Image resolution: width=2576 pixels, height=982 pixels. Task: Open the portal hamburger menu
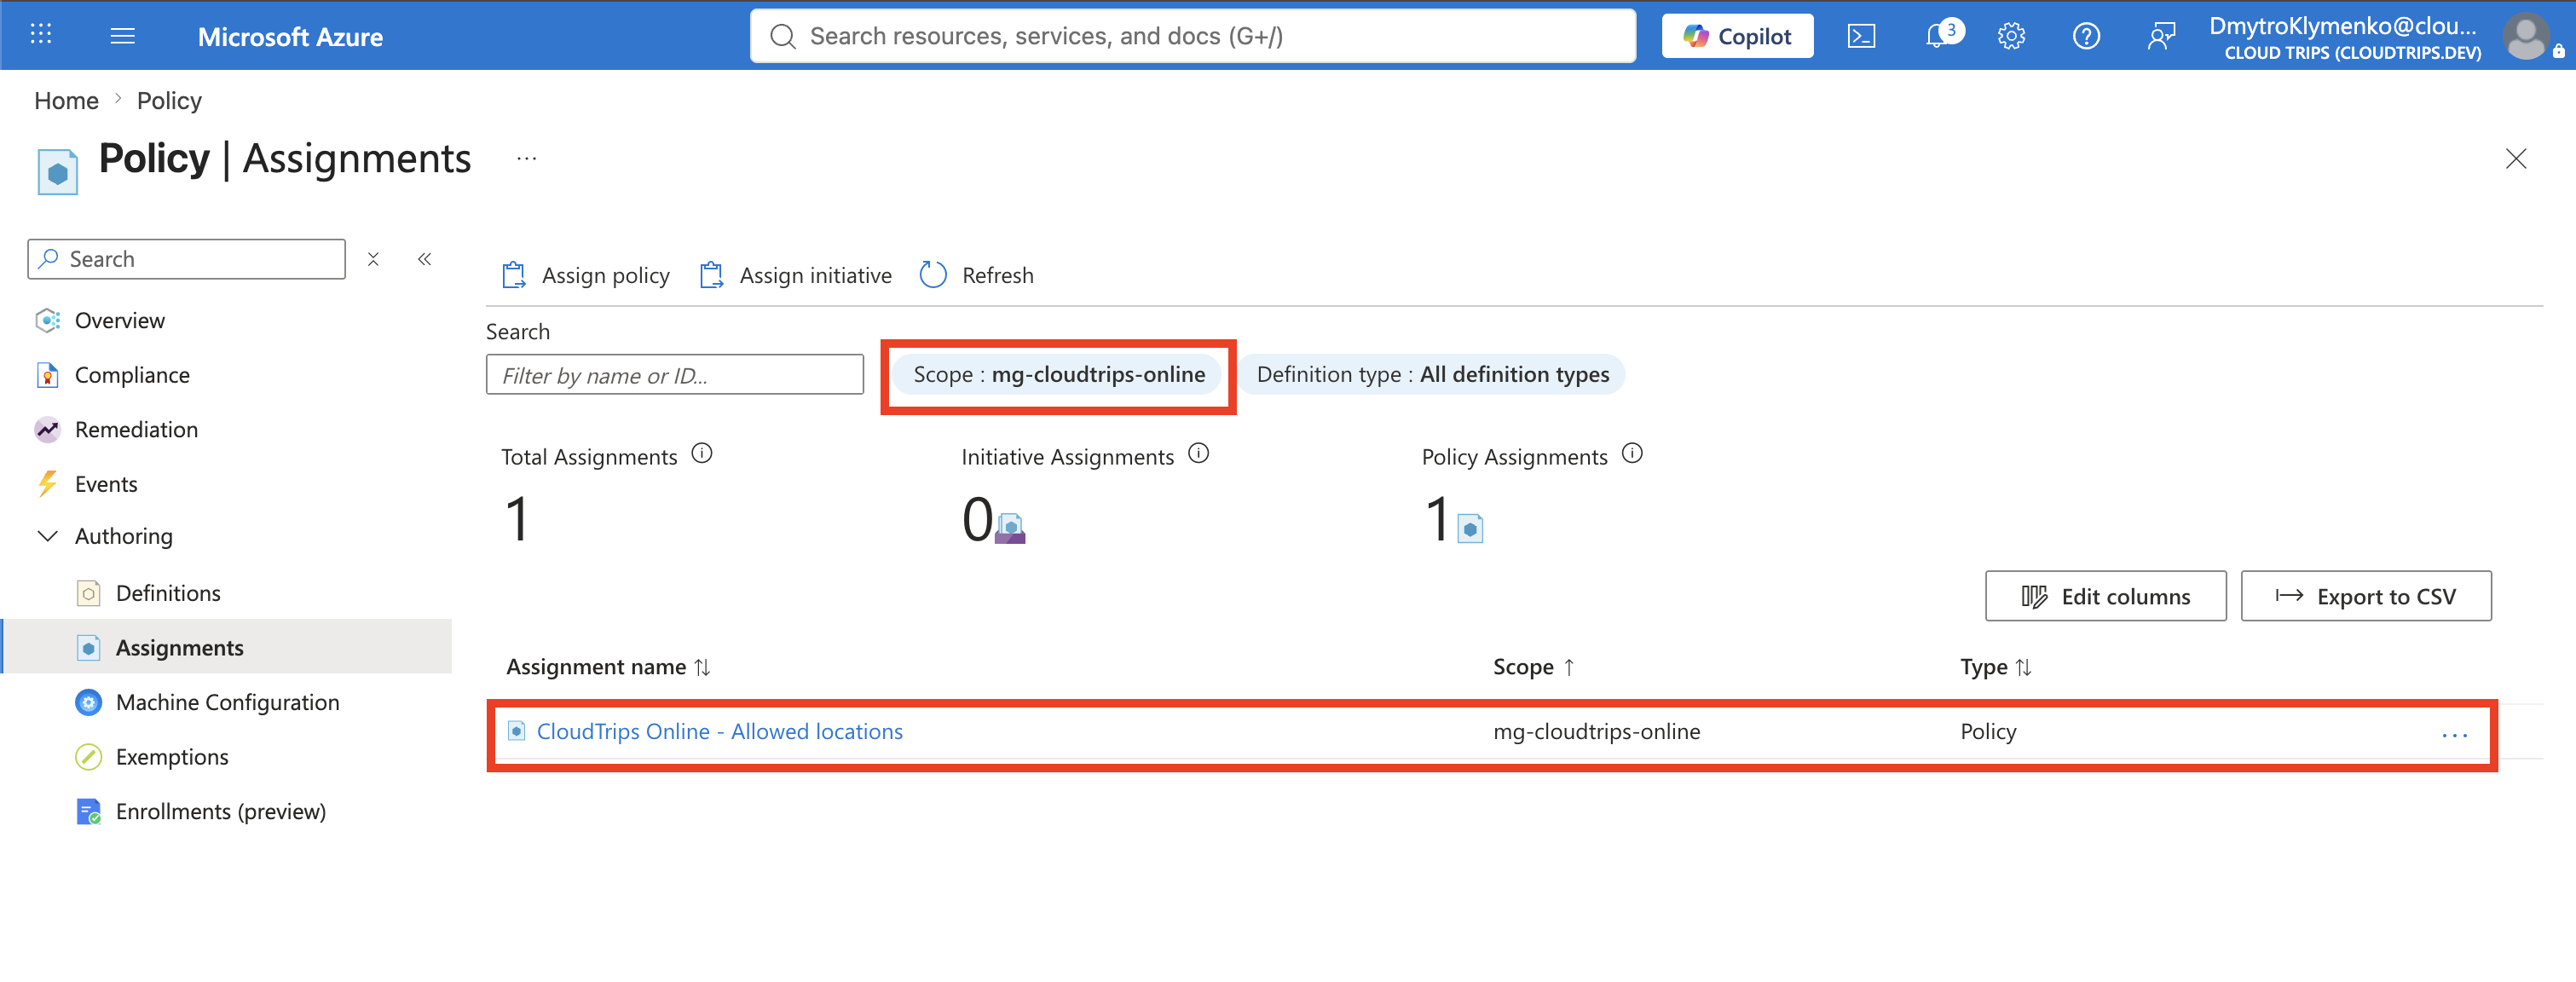122,36
